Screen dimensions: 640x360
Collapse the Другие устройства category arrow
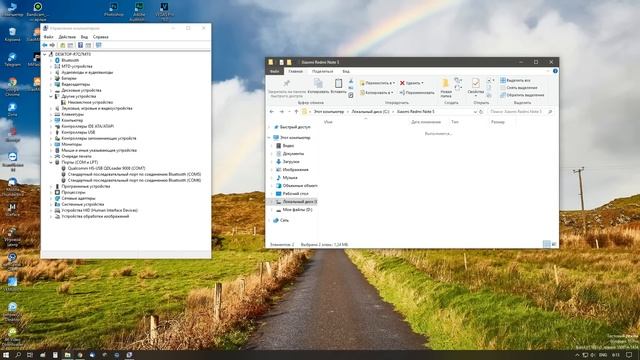tap(51, 96)
